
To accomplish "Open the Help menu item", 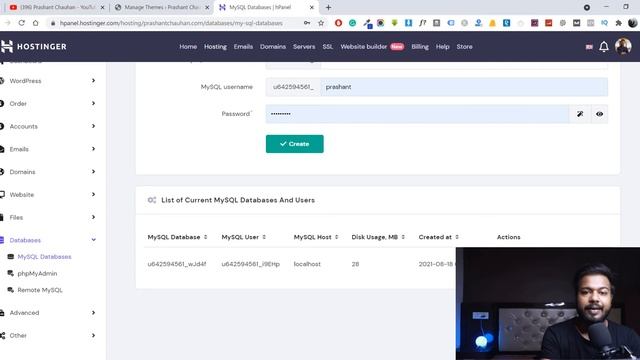I will coord(442,47).
